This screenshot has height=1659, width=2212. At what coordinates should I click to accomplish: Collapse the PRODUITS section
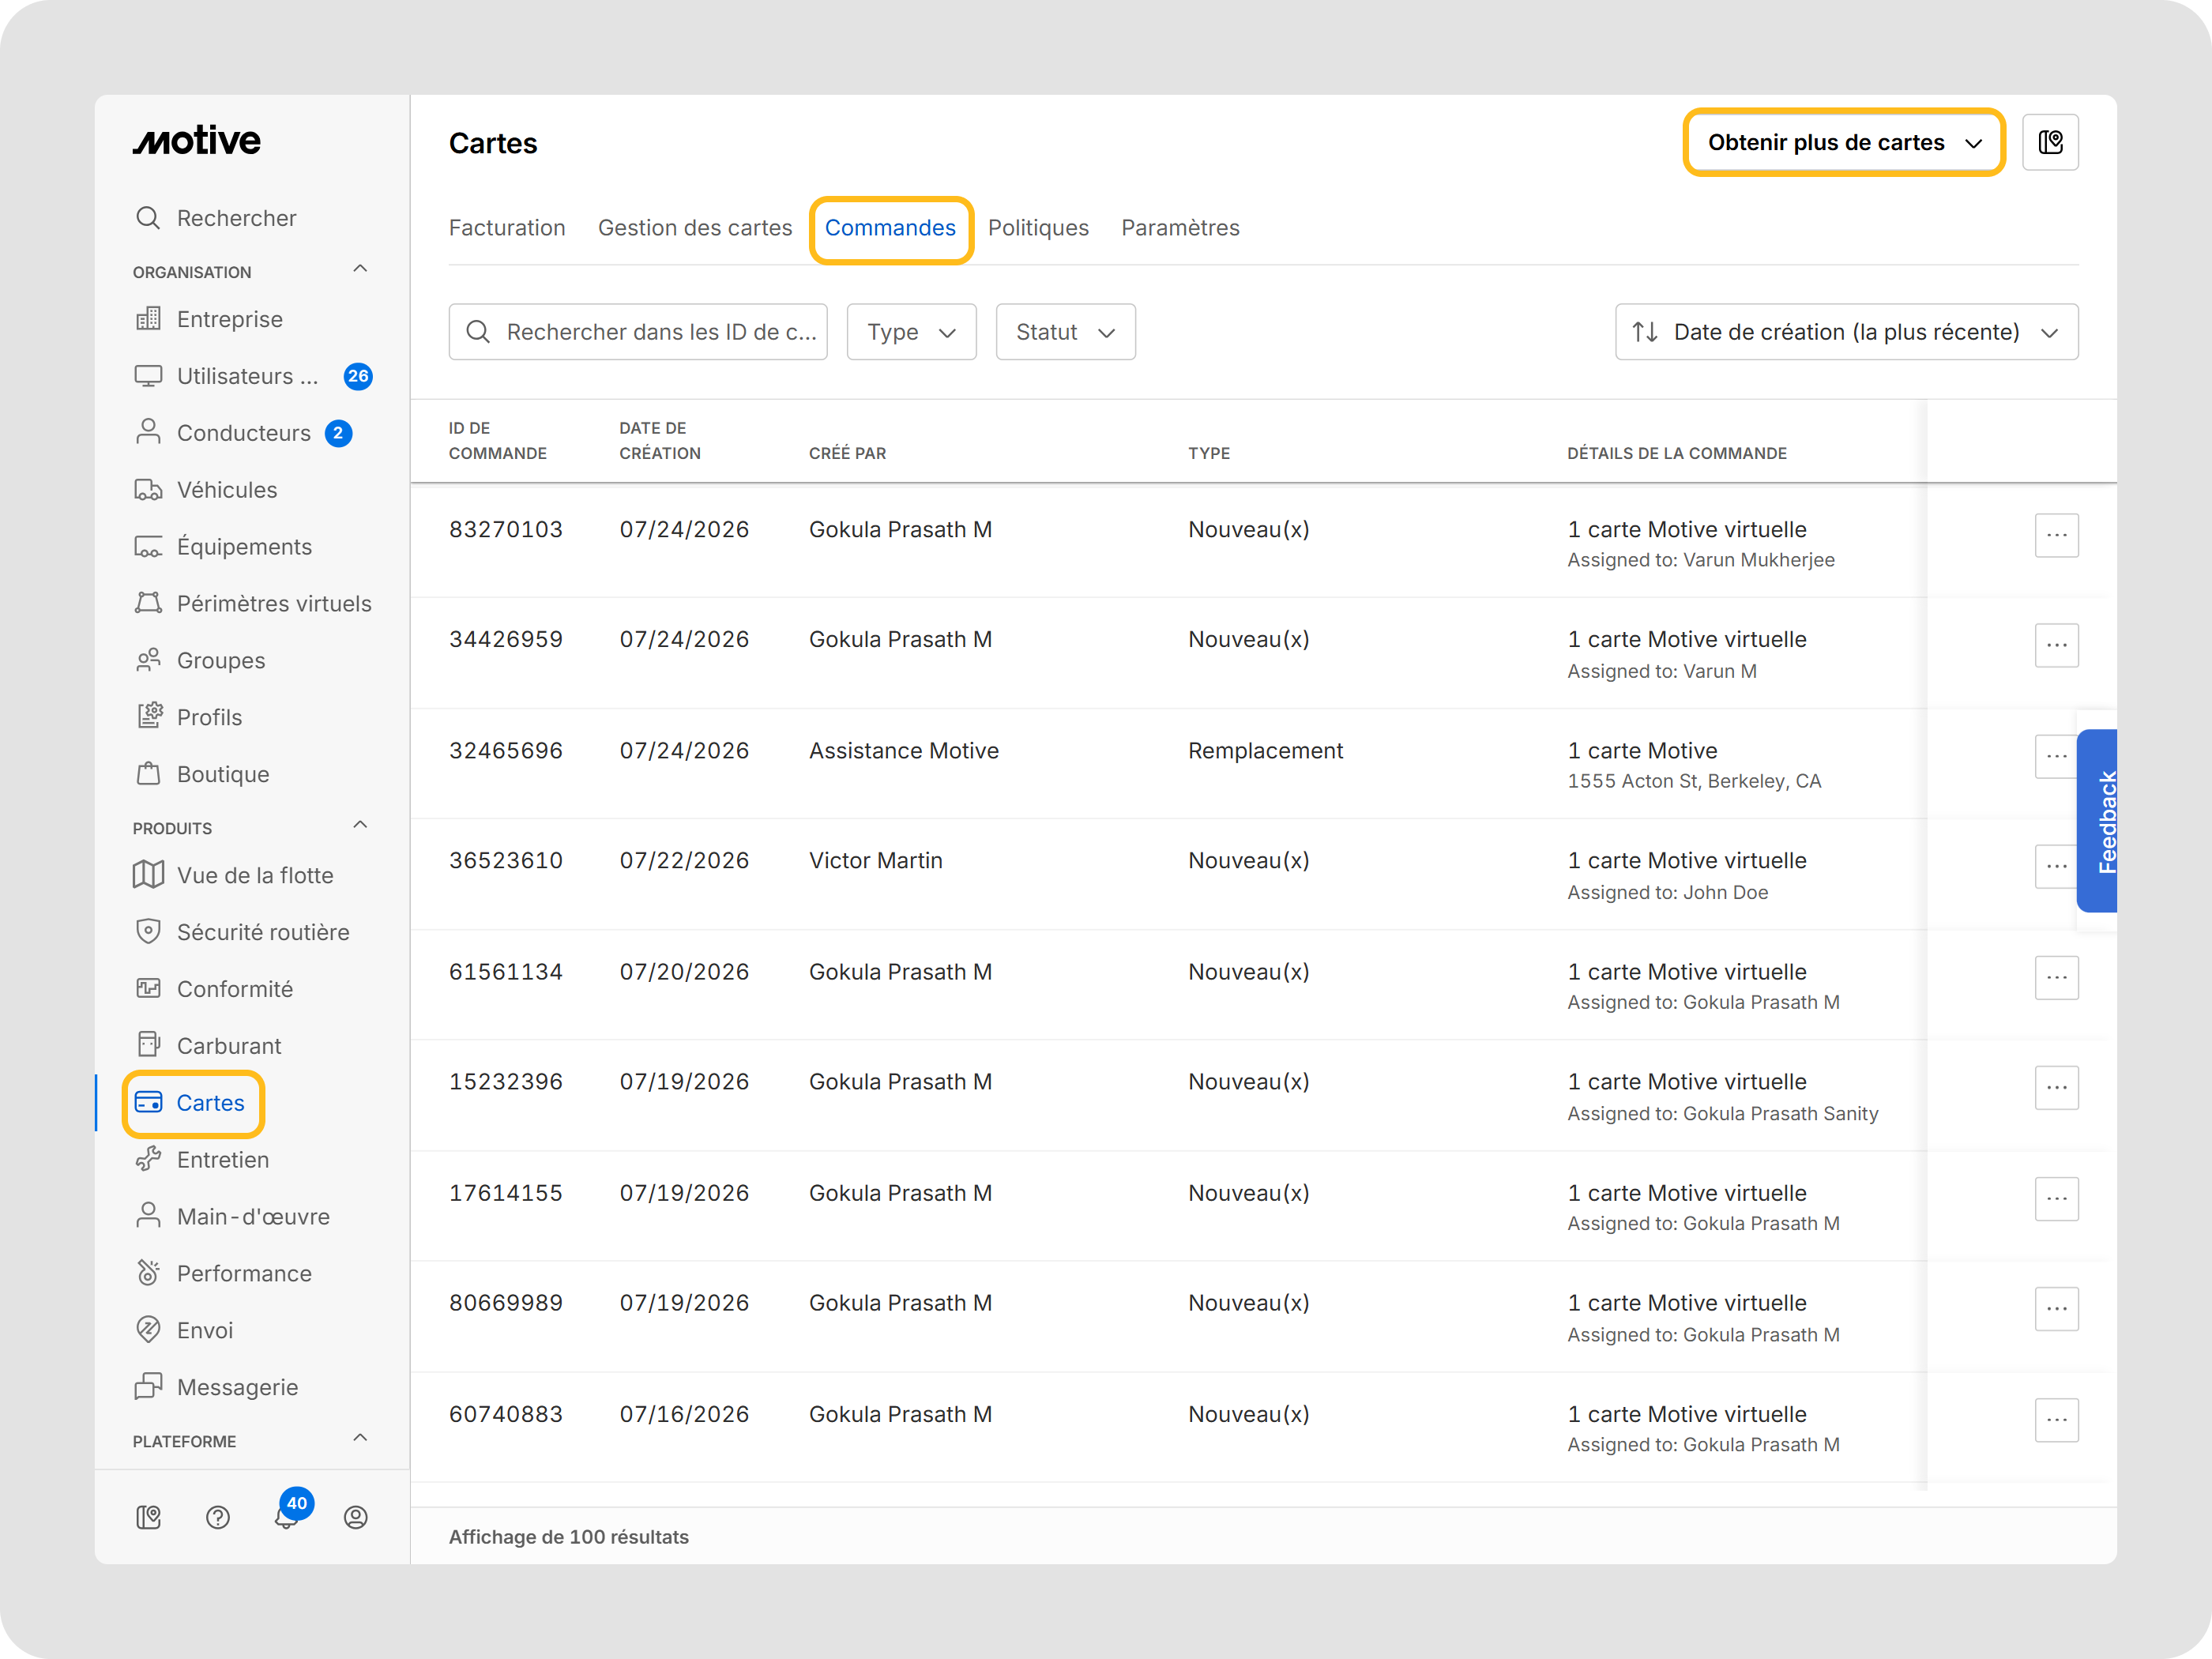click(361, 826)
